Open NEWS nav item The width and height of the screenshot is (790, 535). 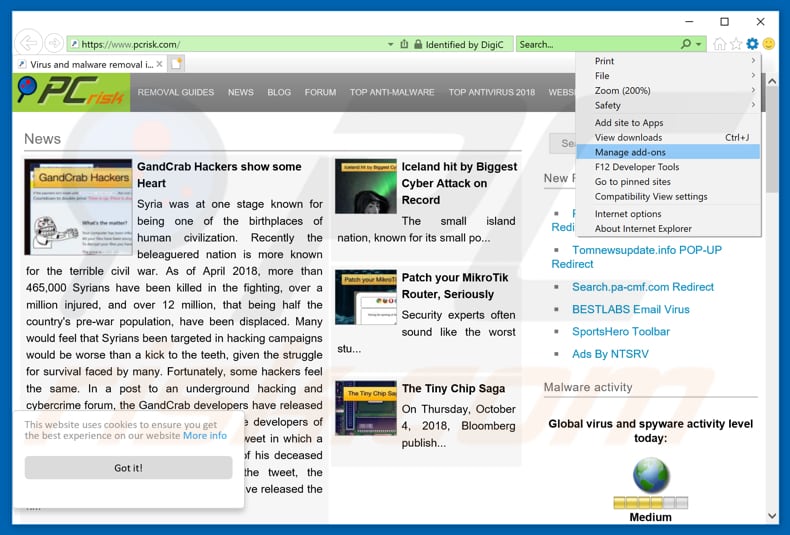pos(241,92)
